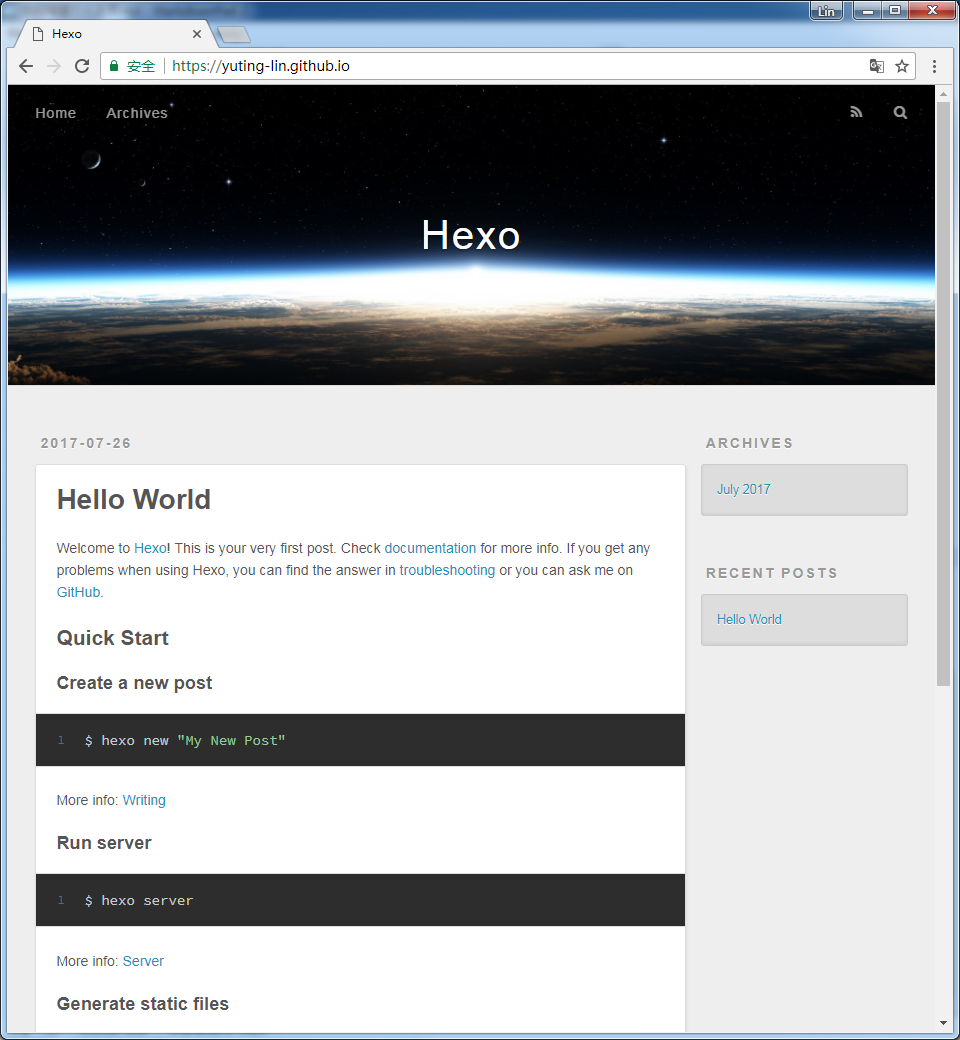The image size is (960, 1040).
Task: Open Hello World under Recent Posts
Action: pos(749,619)
